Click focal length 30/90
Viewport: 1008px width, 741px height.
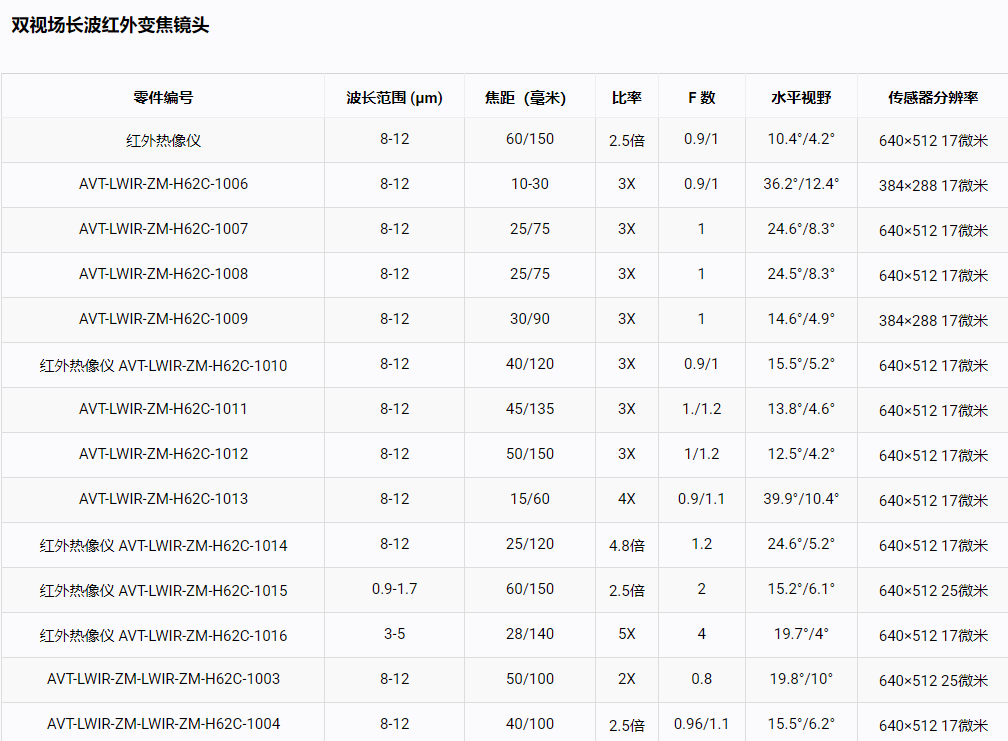530,319
